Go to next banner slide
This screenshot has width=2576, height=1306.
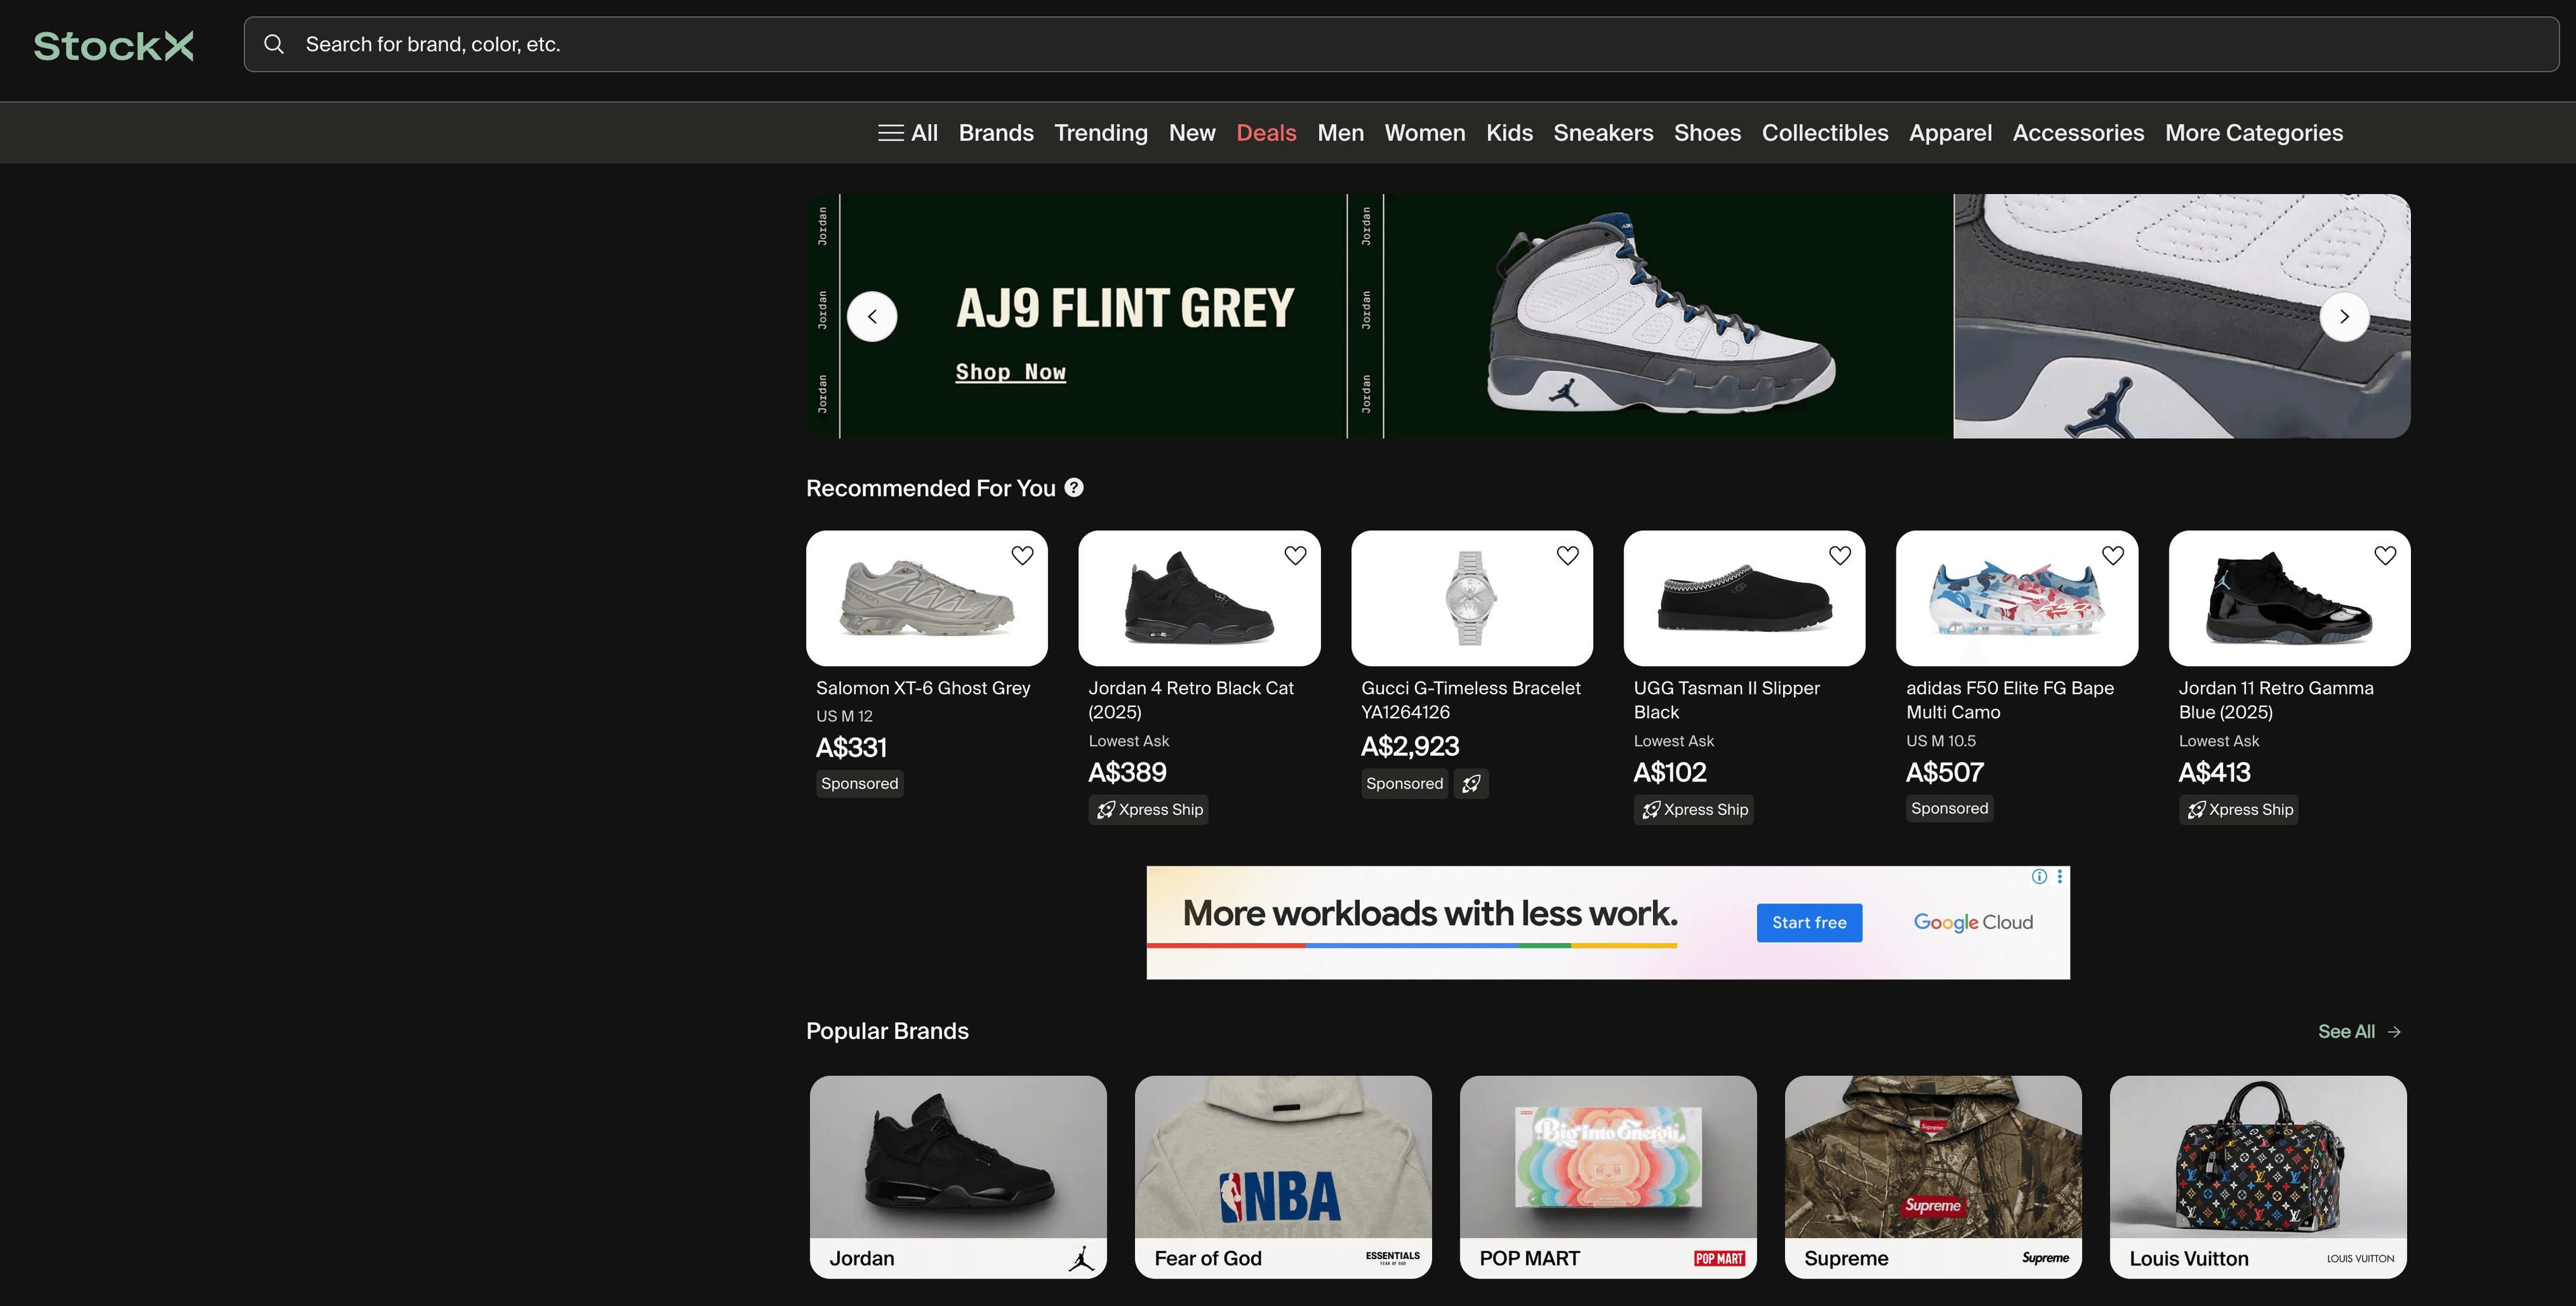tap(2344, 317)
